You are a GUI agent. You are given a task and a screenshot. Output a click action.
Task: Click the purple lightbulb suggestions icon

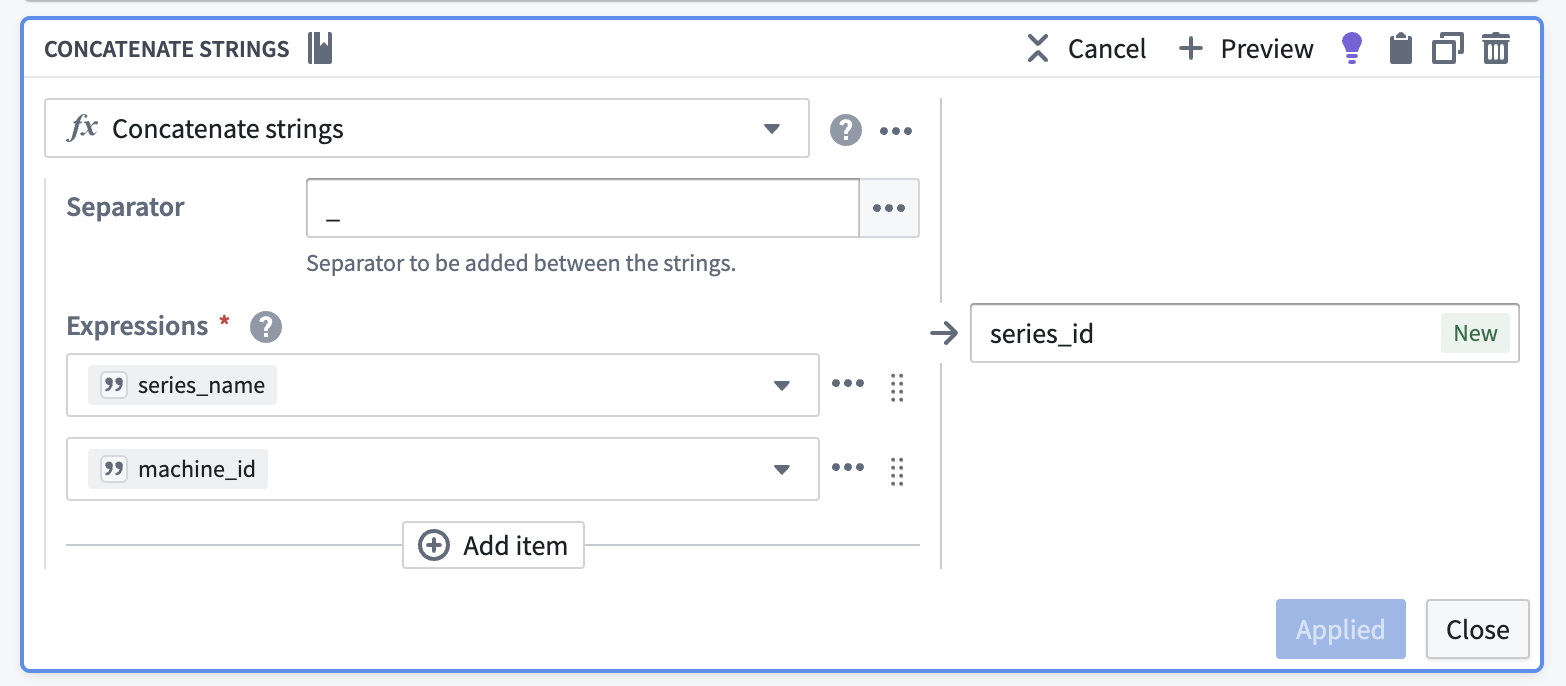point(1351,48)
